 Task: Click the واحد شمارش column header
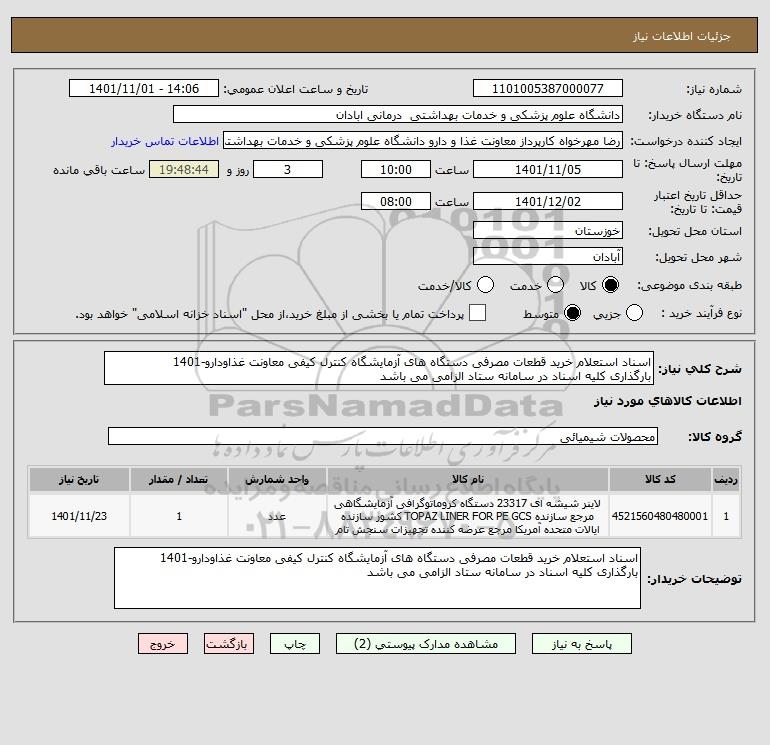(x=277, y=479)
